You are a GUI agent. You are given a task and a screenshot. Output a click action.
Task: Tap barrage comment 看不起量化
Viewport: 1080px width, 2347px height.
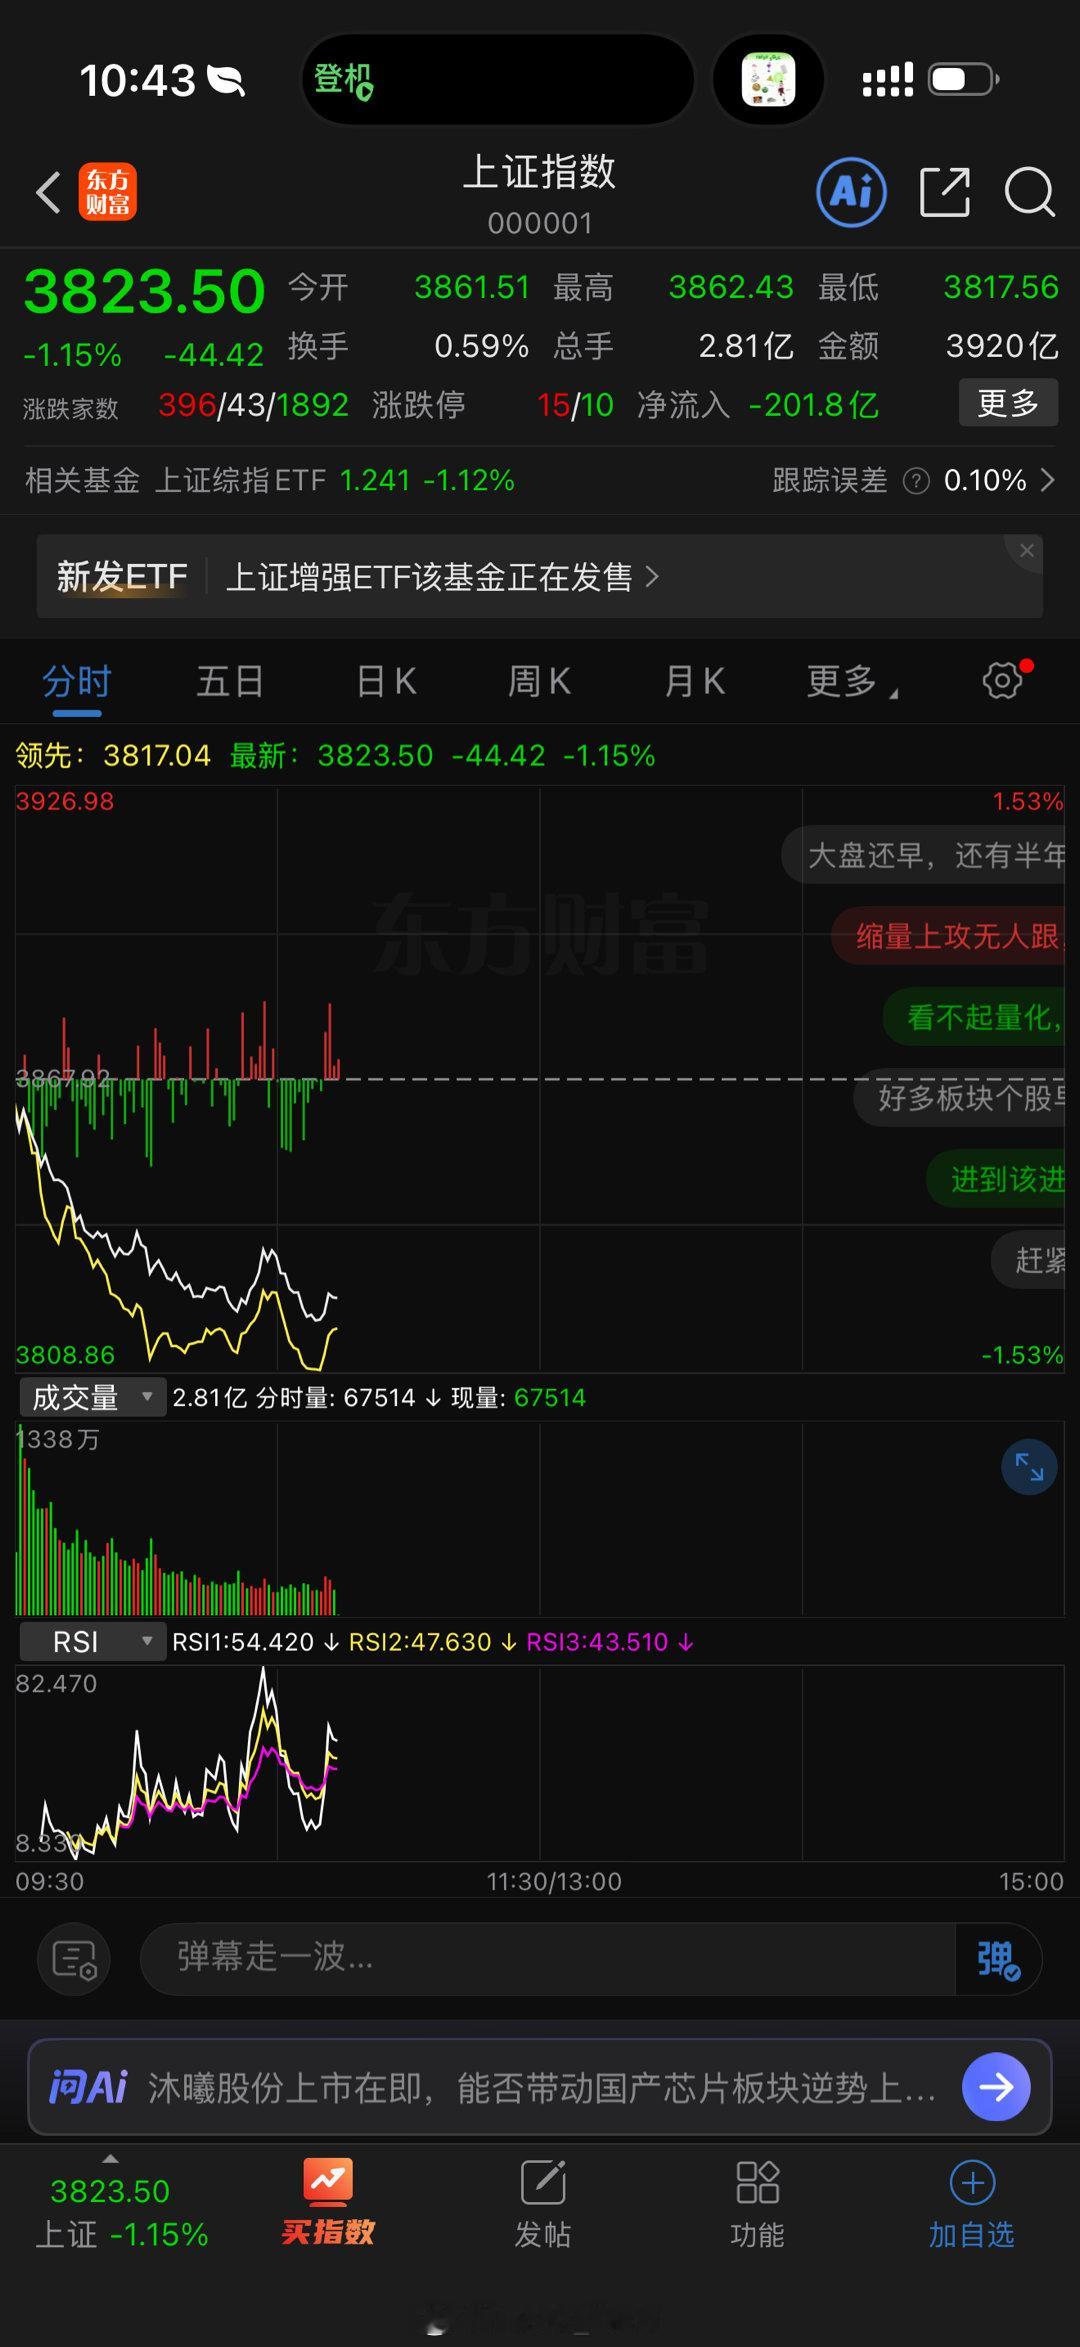[975, 1017]
